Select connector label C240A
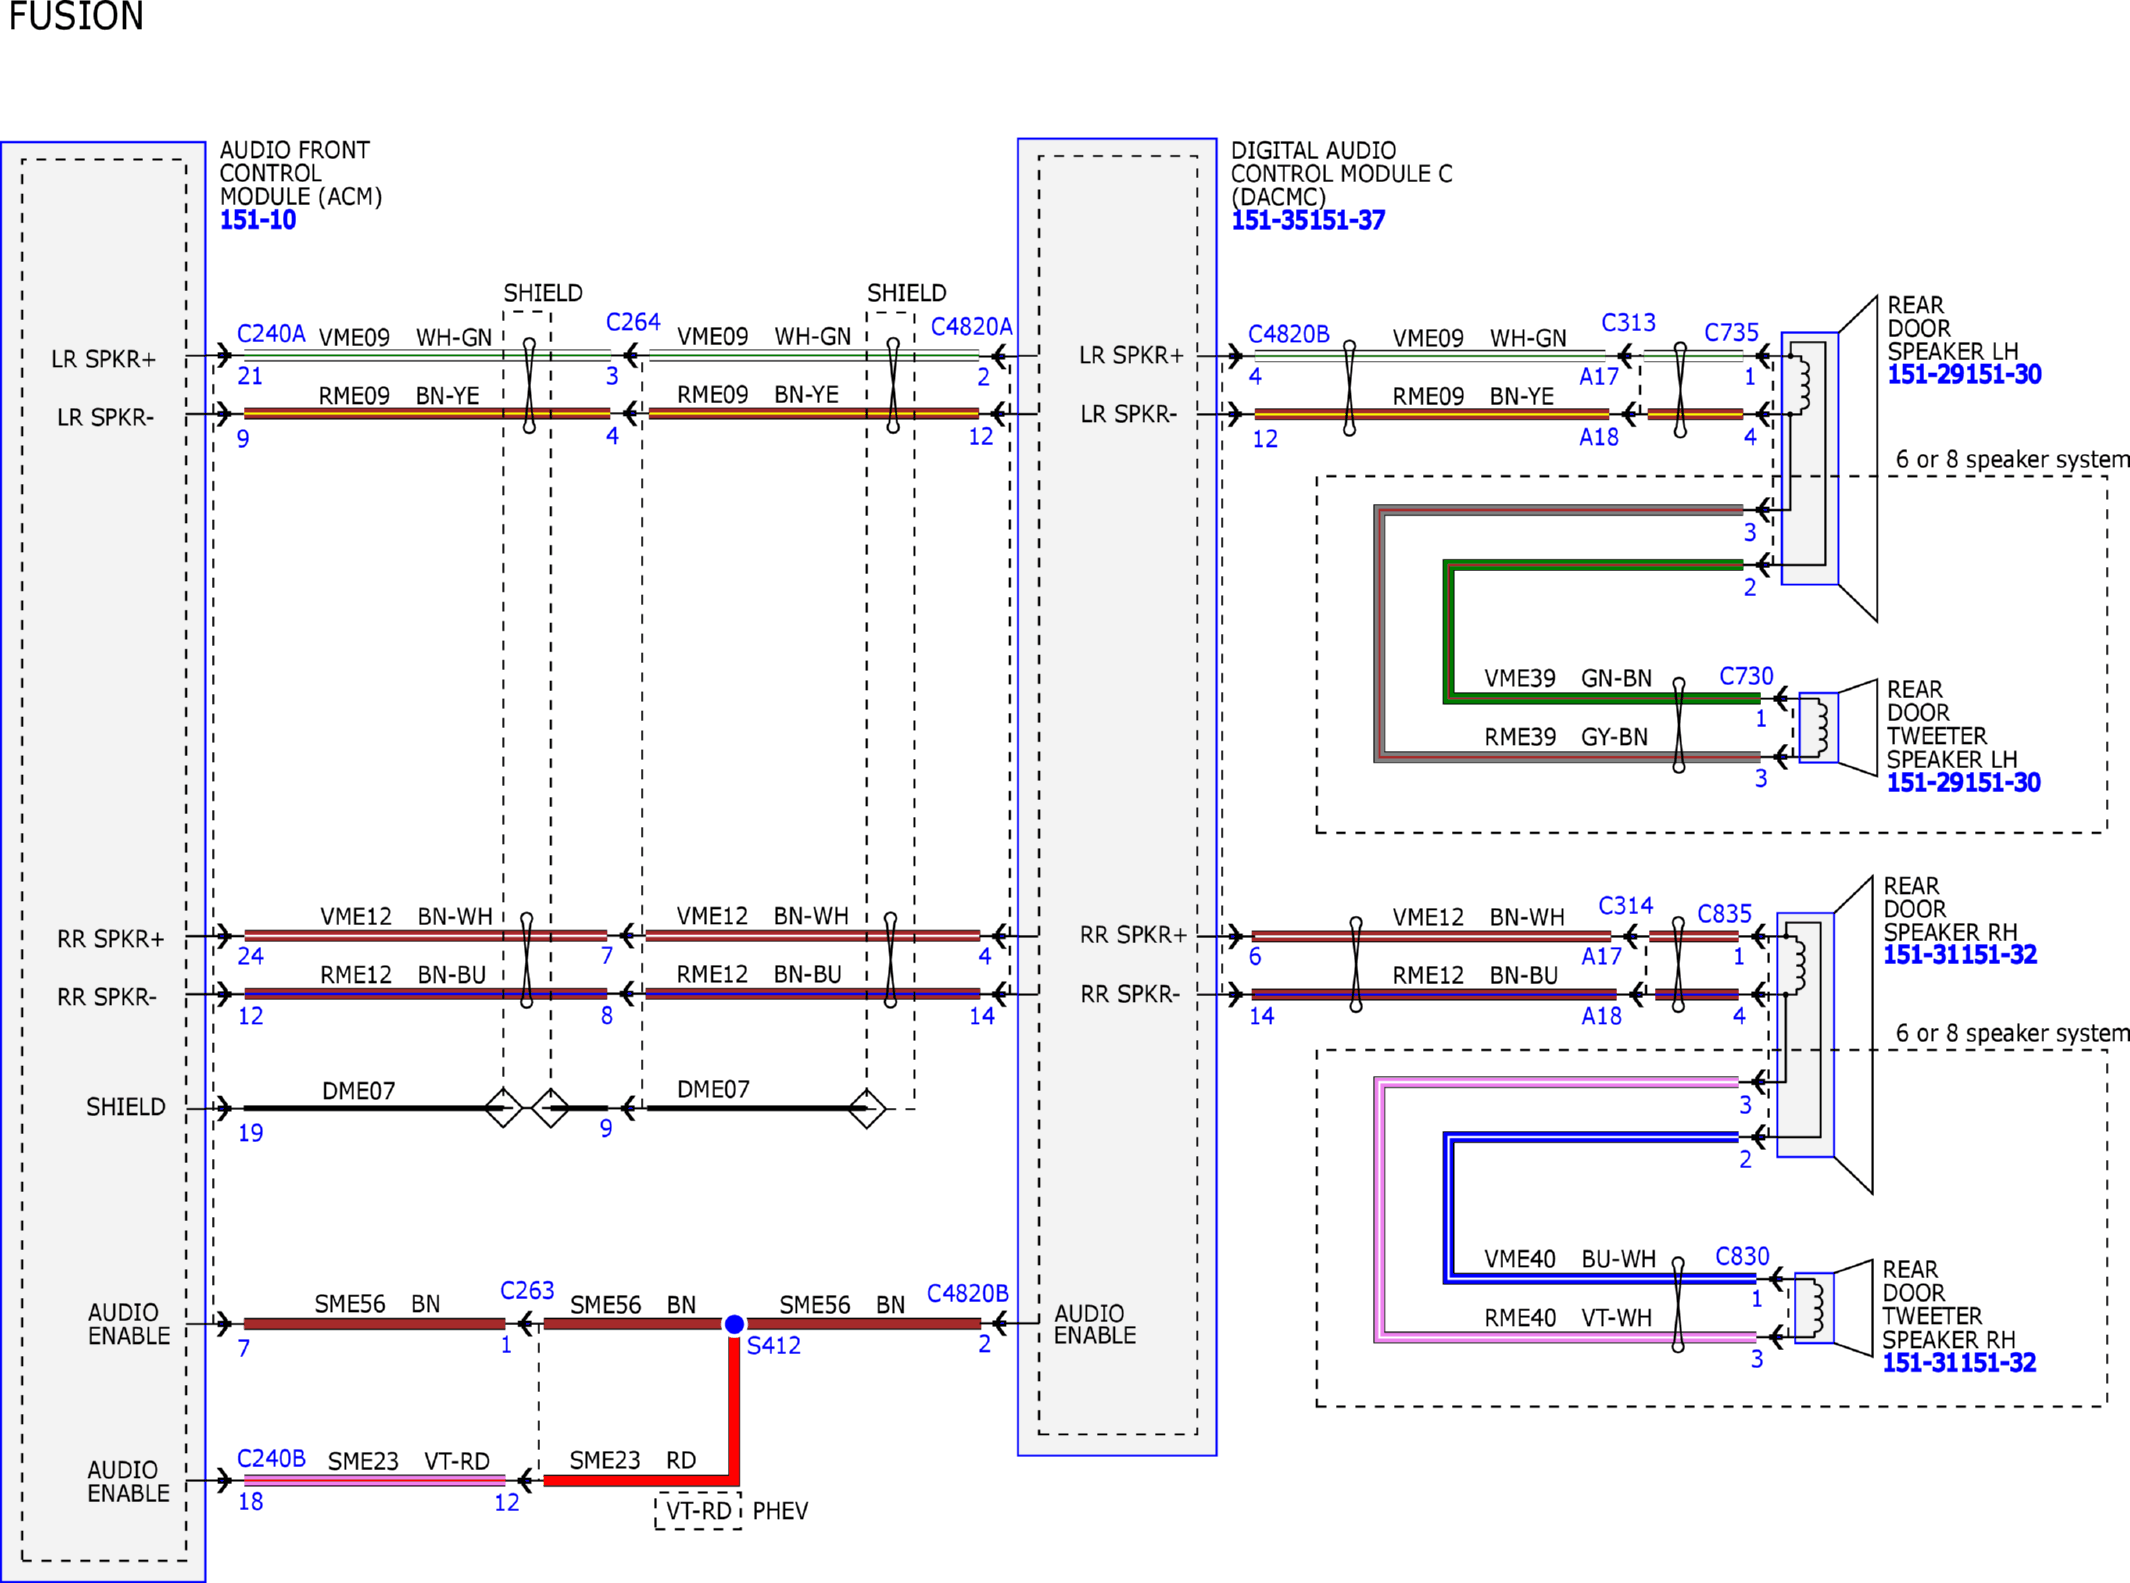Viewport: 2130px width, 1583px height. [271, 334]
